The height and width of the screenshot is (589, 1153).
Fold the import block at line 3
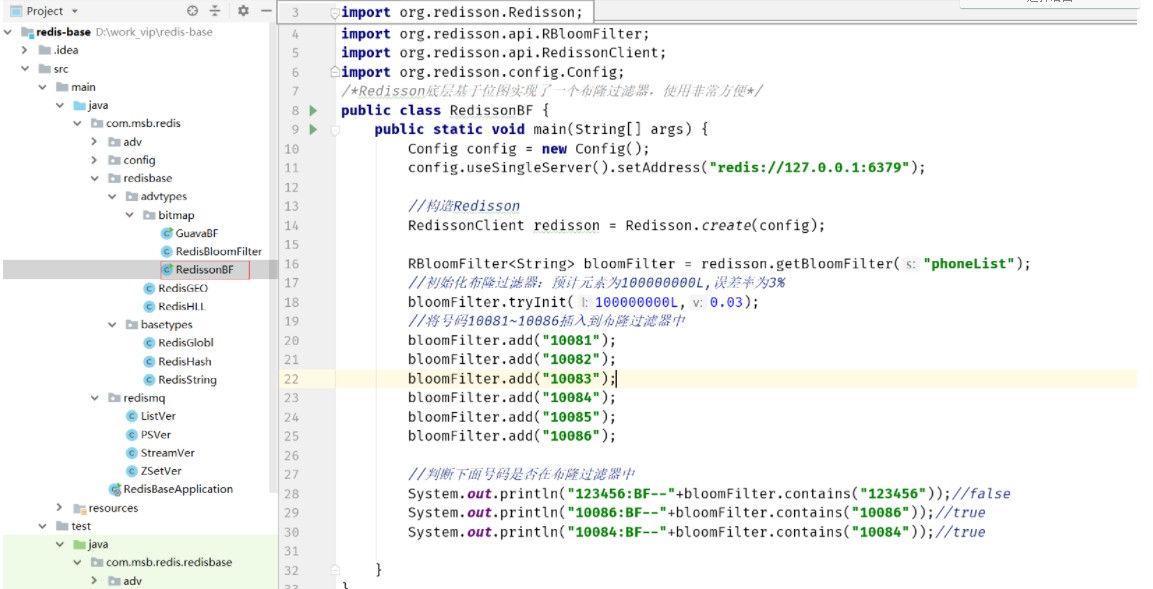335,13
